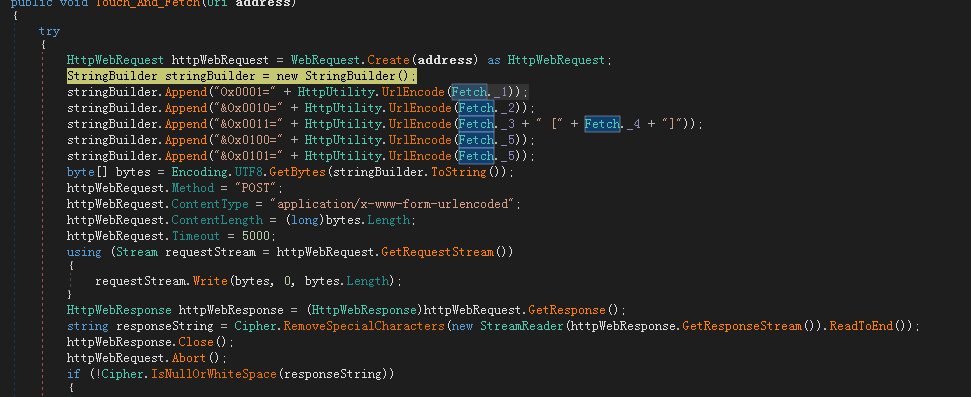
Task: Click the GetRequestStream method
Action: click(x=437, y=252)
